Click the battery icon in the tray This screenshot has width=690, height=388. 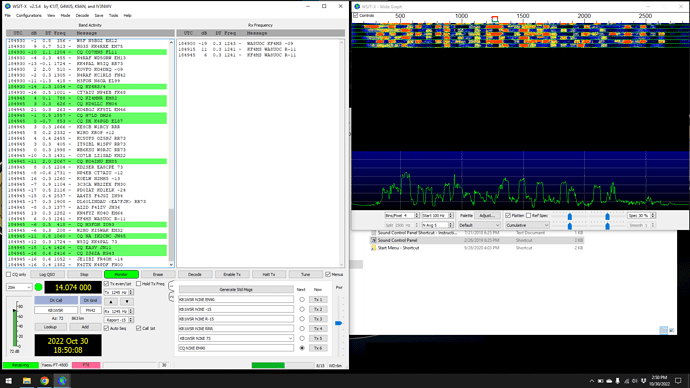tap(600, 381)
